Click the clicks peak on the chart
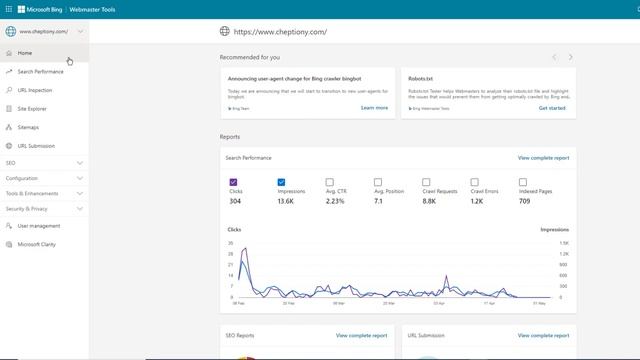Viewport: 640px width, 360px height. coord(245,248)
